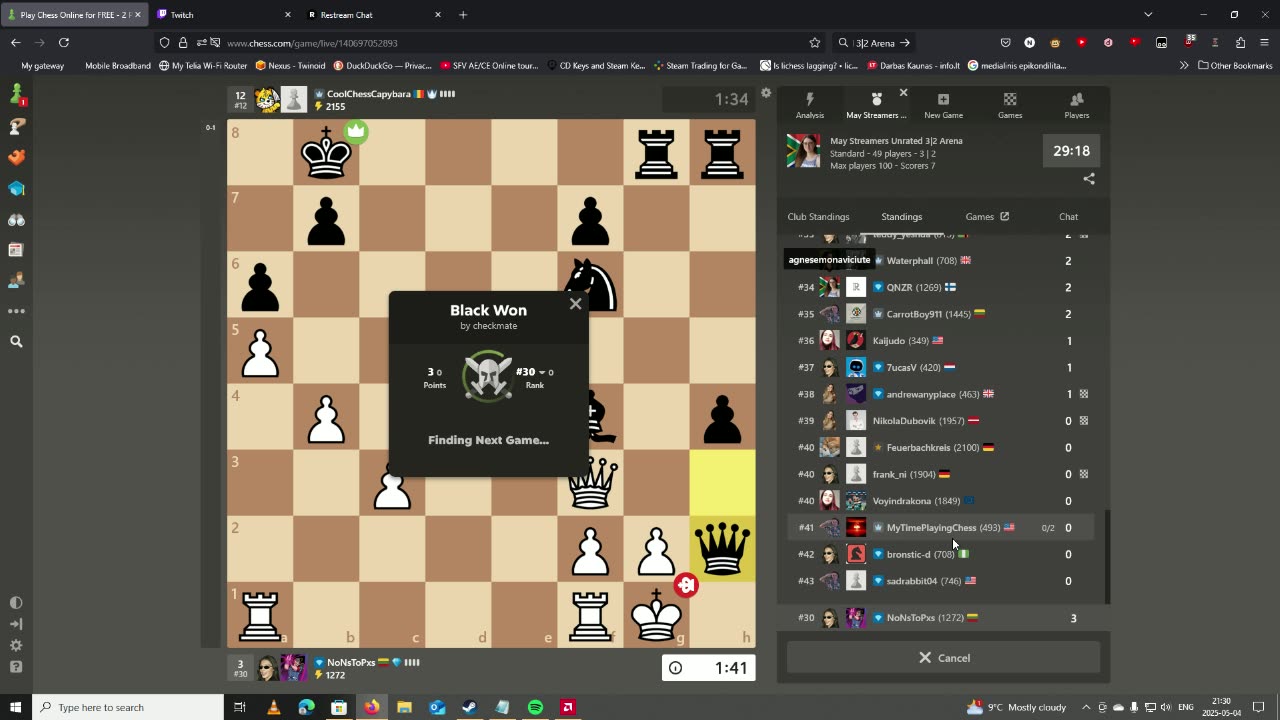Open the News icon in sidebar
The height and width of the screenshot is (720, 1280).
point(16,250)
